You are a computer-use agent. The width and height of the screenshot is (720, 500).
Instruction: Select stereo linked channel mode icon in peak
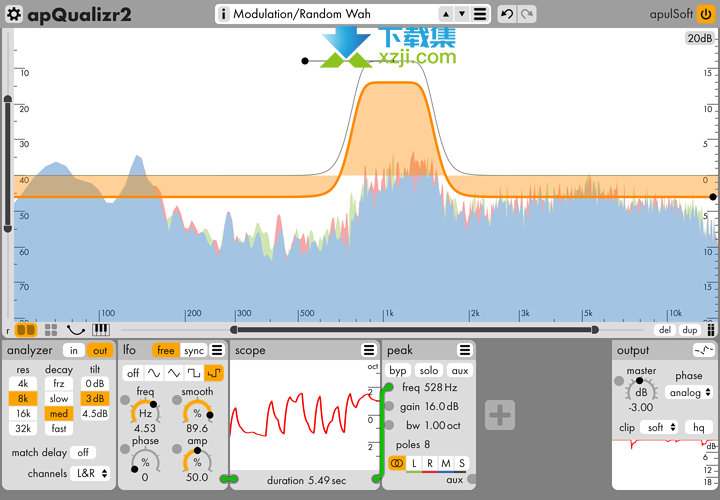397,463
